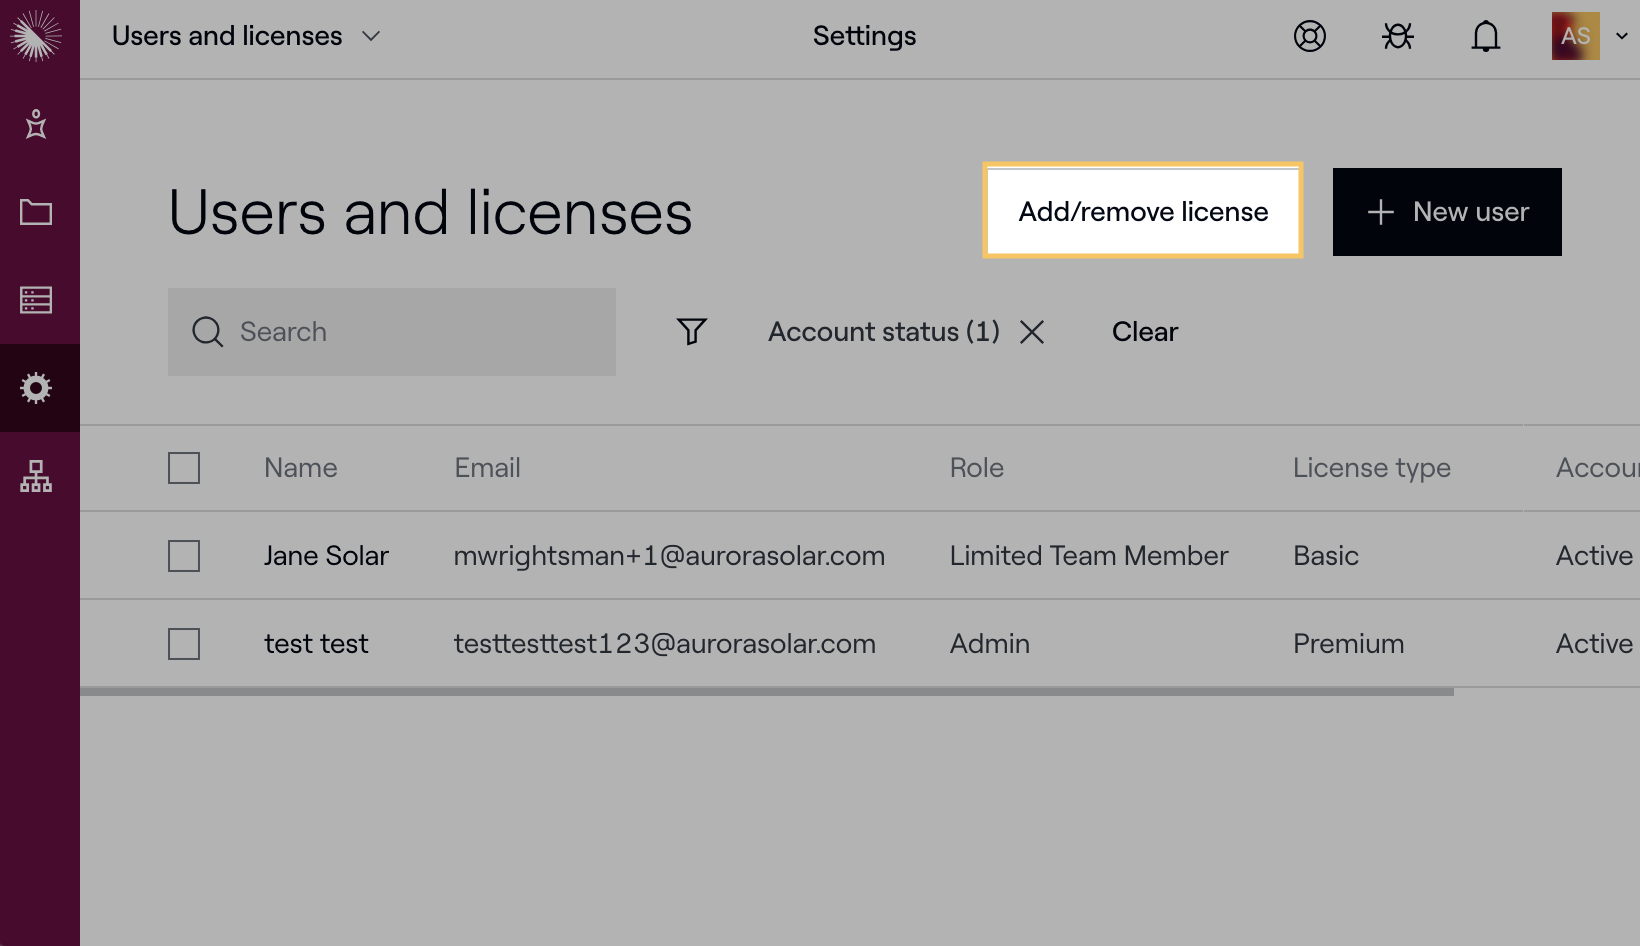Check the test test row checkbox
The height and width of the screenshot is (946, 1640).
(x=184, y=644)
